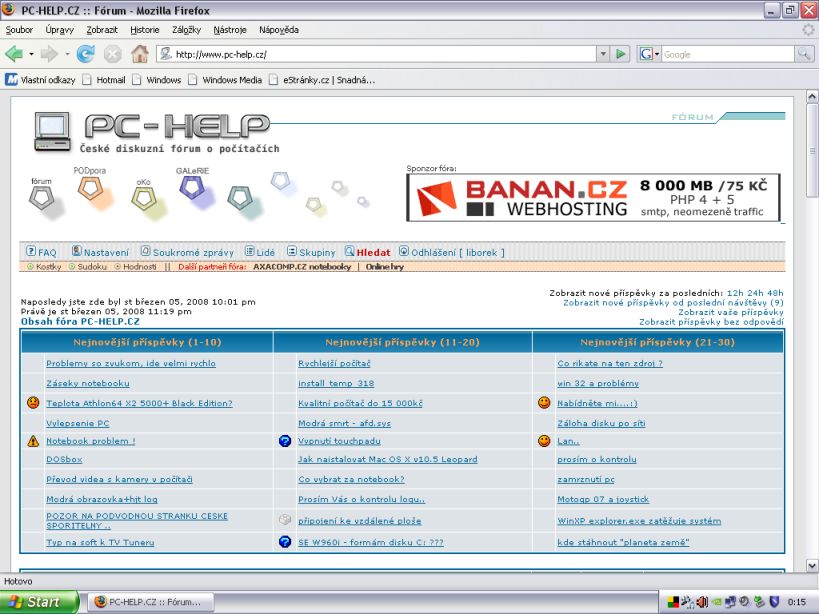Click the angry smiley next to Teplota Athlon64
The height and width of the screenshot is (614, 819).
tap(33, 403)
